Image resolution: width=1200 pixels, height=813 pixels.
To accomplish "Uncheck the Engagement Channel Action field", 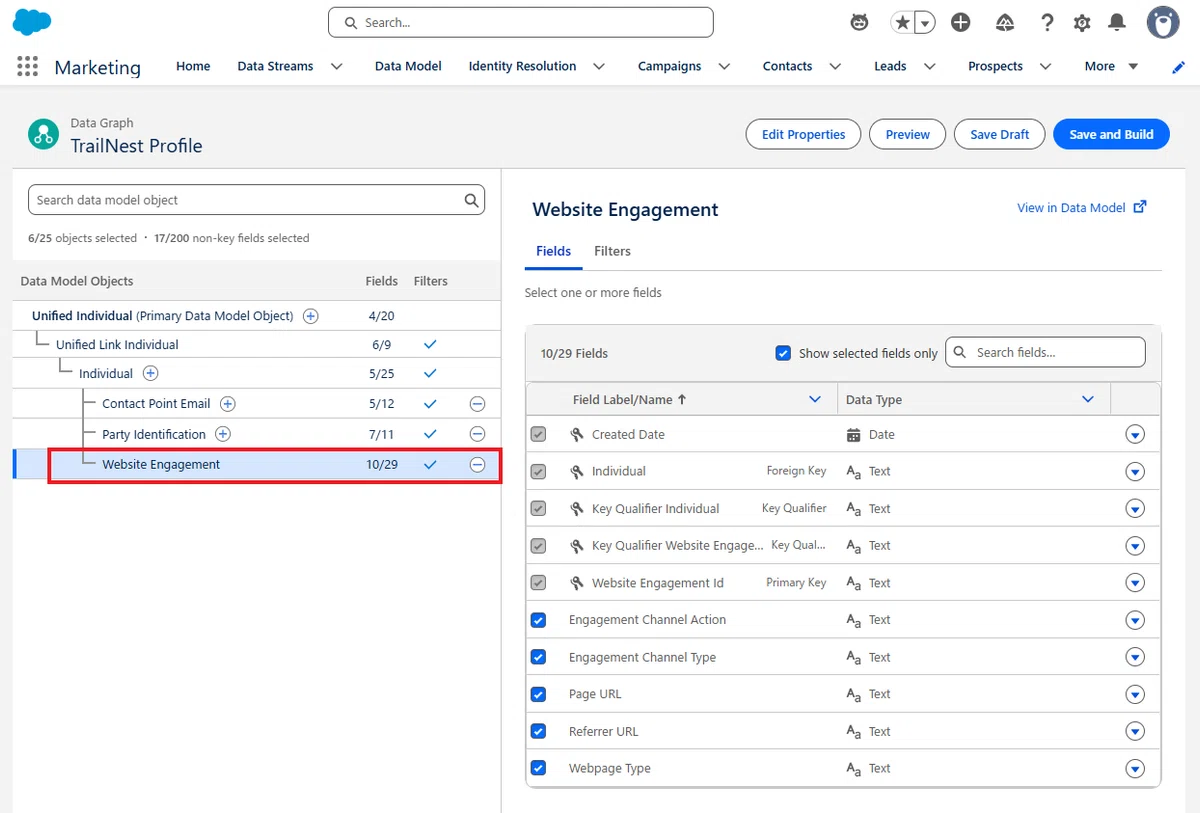I will (x=539, y=620).
